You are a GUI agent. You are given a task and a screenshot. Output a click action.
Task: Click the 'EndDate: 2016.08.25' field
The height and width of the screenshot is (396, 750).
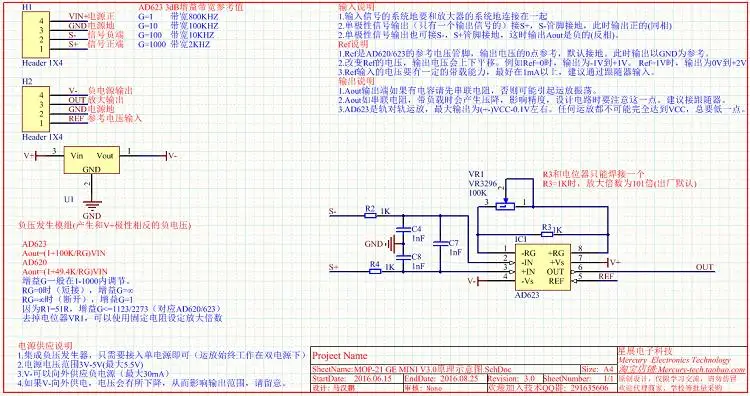point(441,378)
